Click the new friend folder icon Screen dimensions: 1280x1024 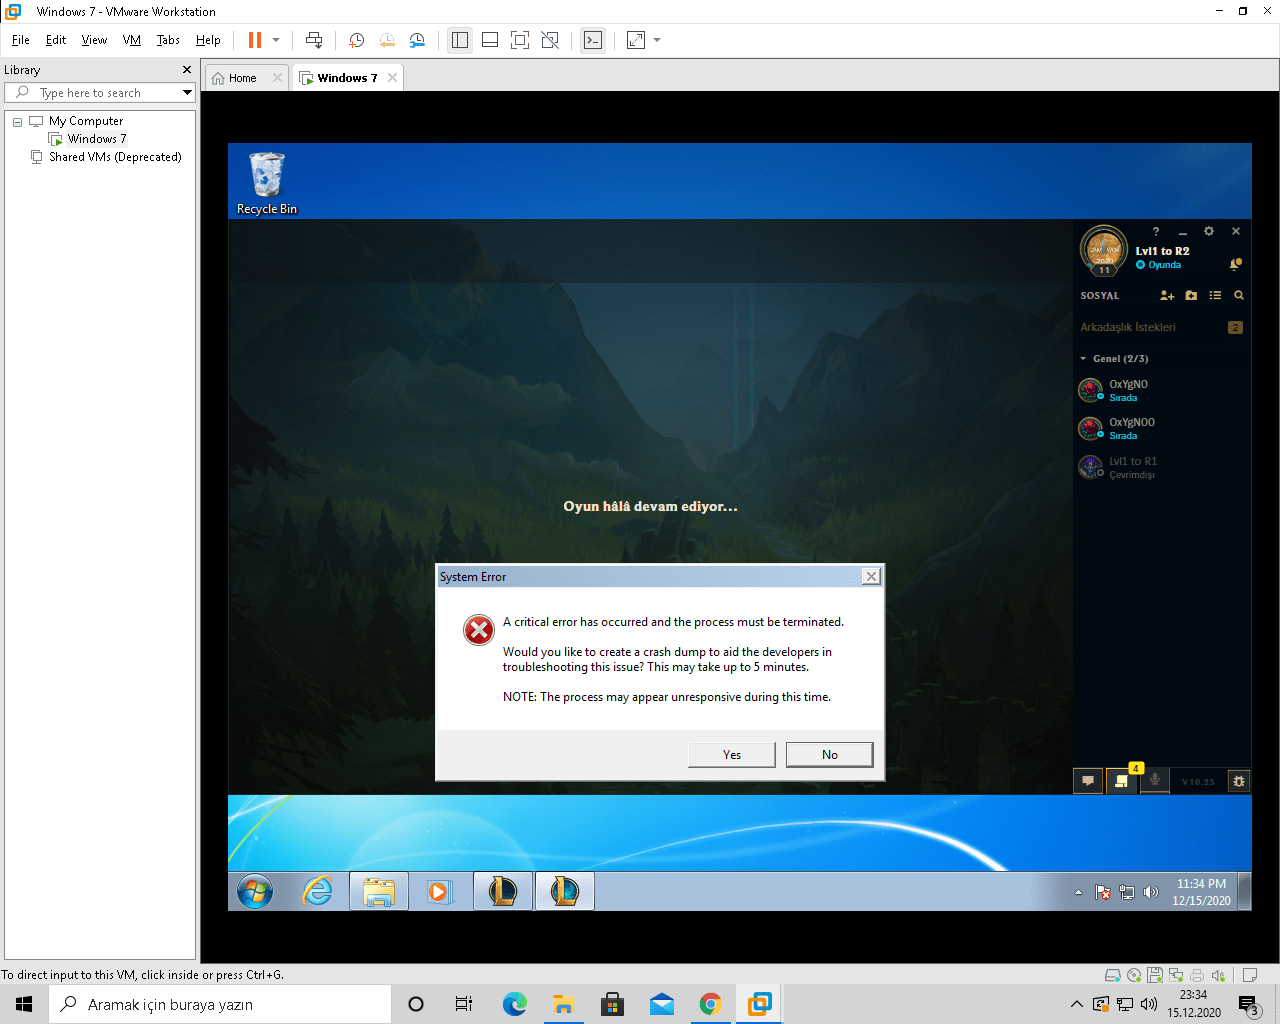pos(1191,296)
